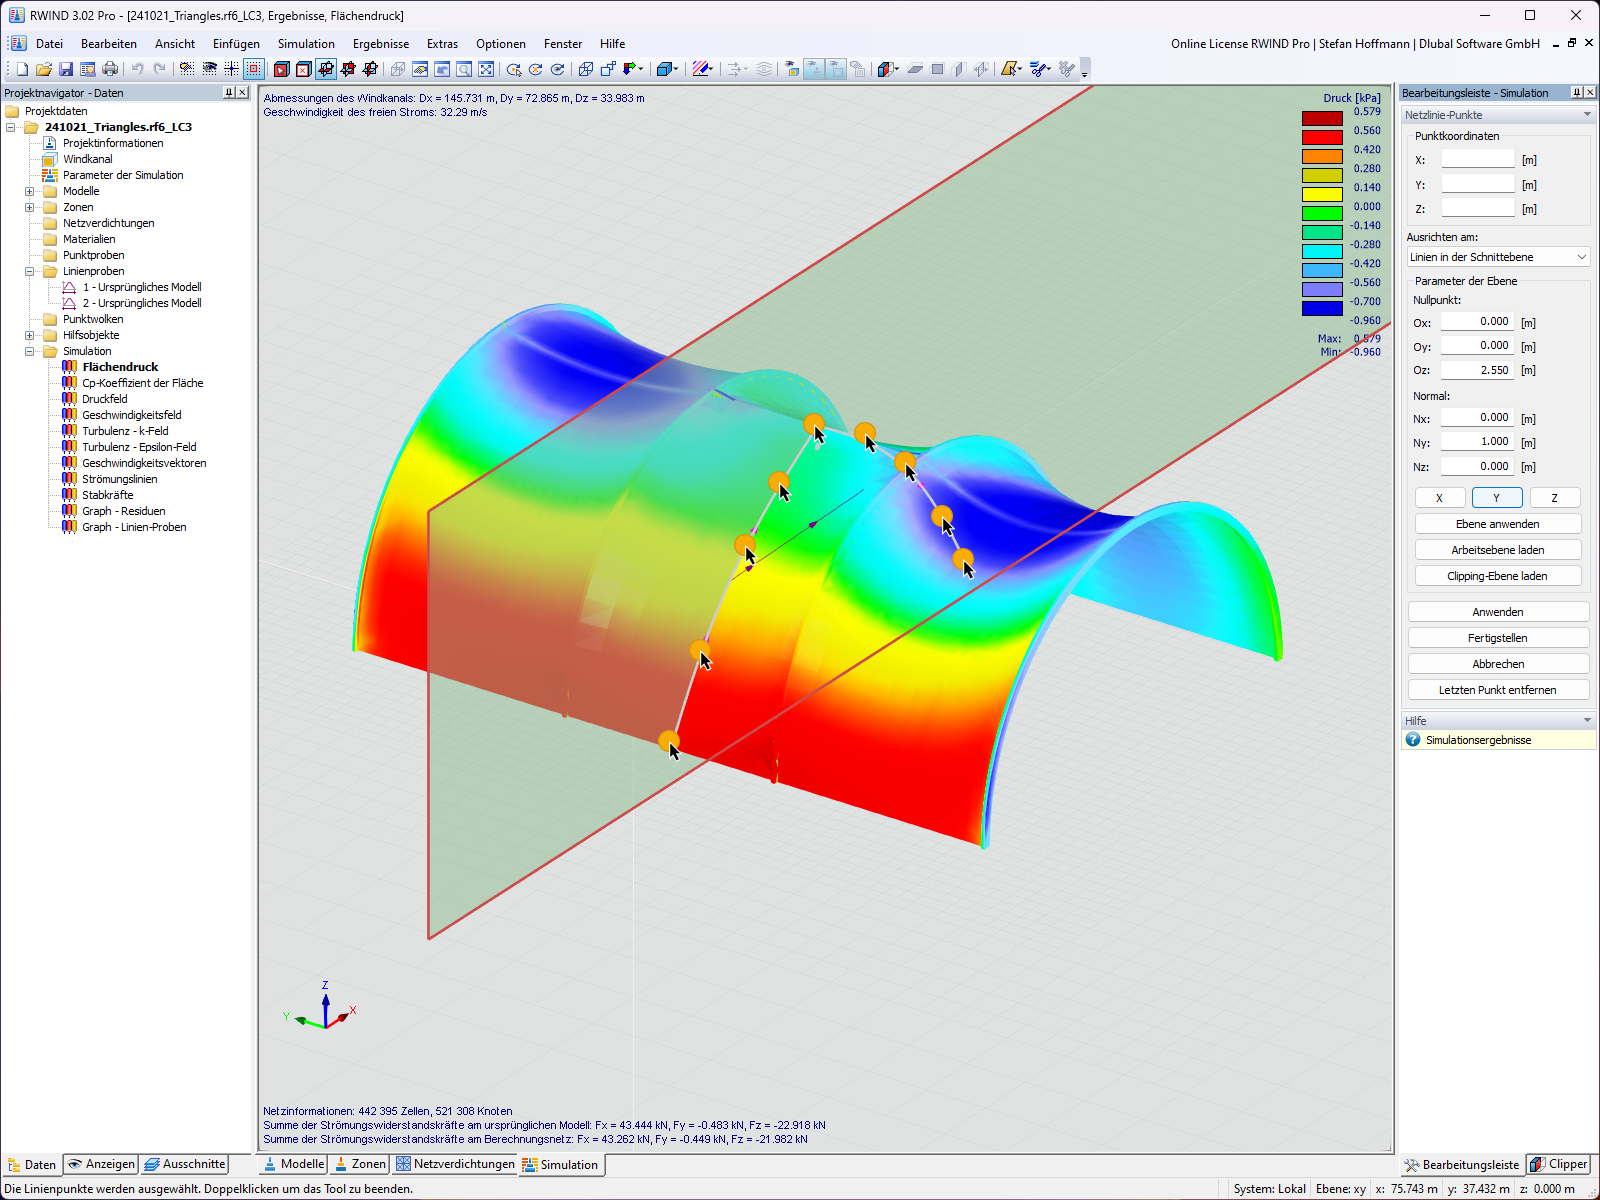1600x1200 pixels.
Task: Open an existing project file
Action: (44, 69)
